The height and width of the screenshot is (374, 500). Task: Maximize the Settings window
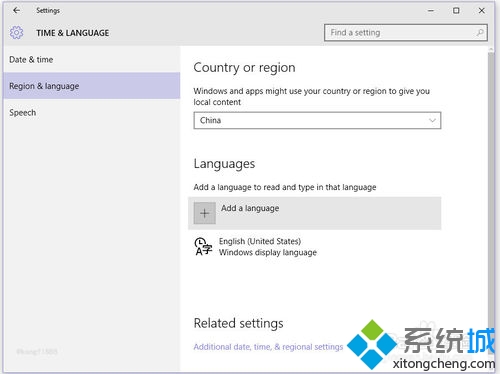456,11
